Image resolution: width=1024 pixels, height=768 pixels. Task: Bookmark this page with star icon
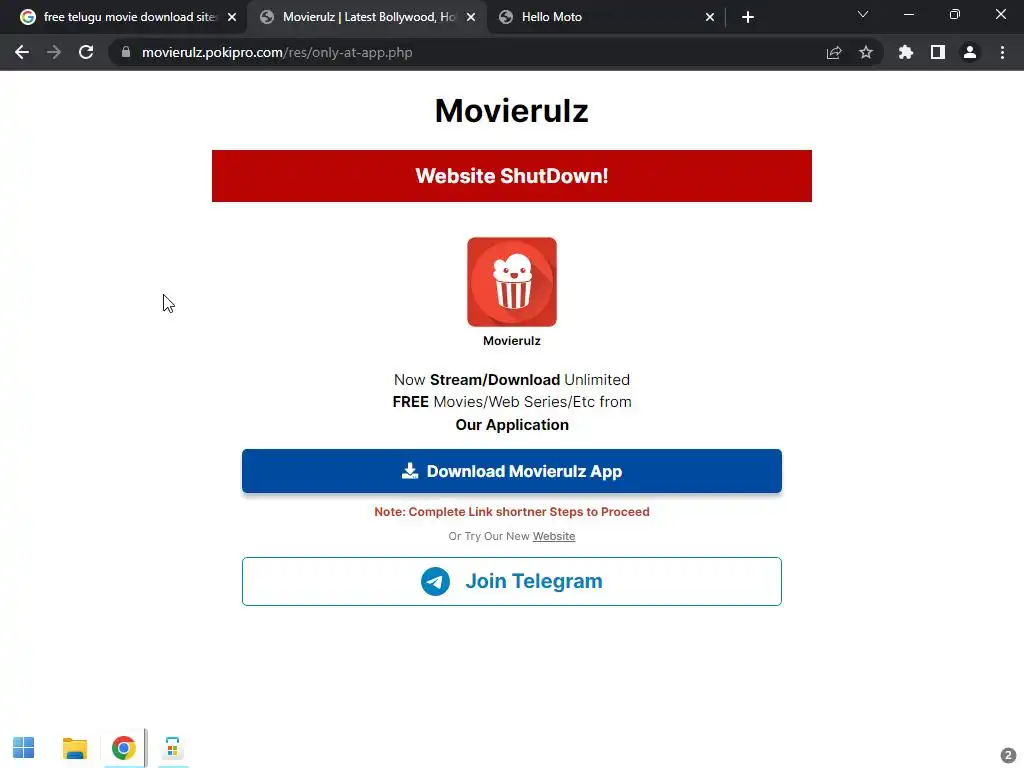(x=866, y=52)
